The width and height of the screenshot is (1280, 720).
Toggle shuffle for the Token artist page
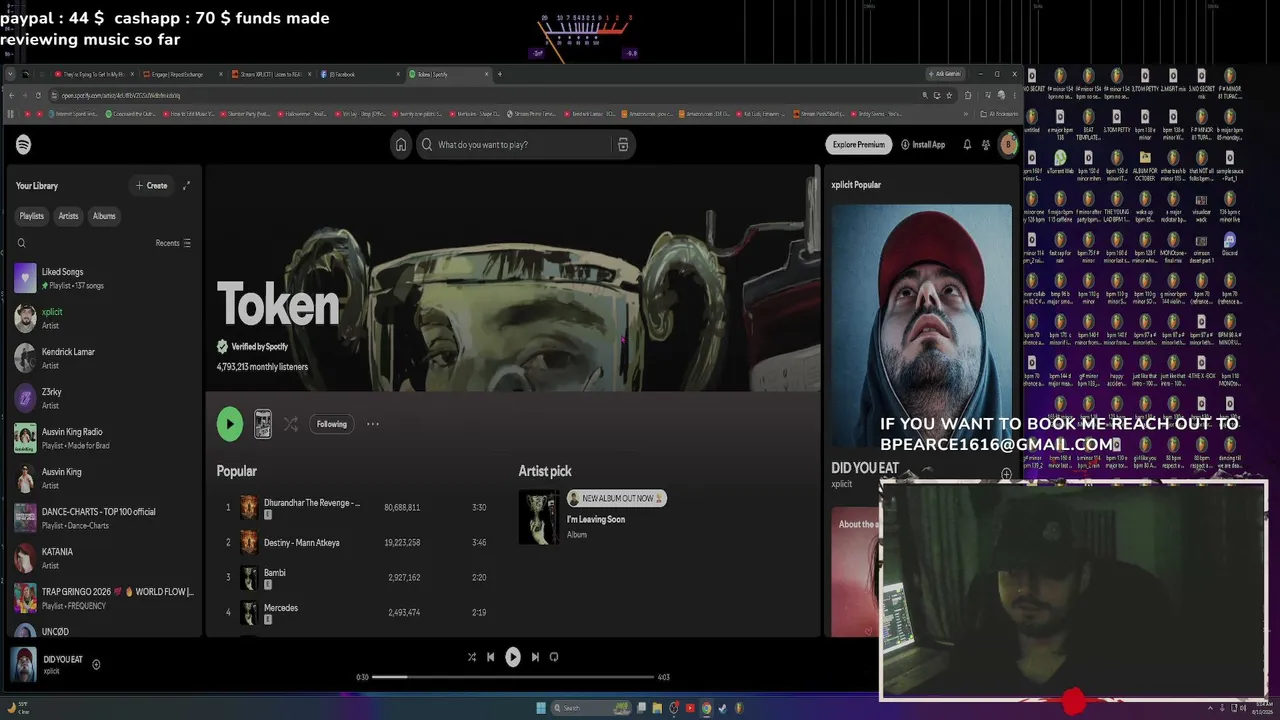(291, 424)
